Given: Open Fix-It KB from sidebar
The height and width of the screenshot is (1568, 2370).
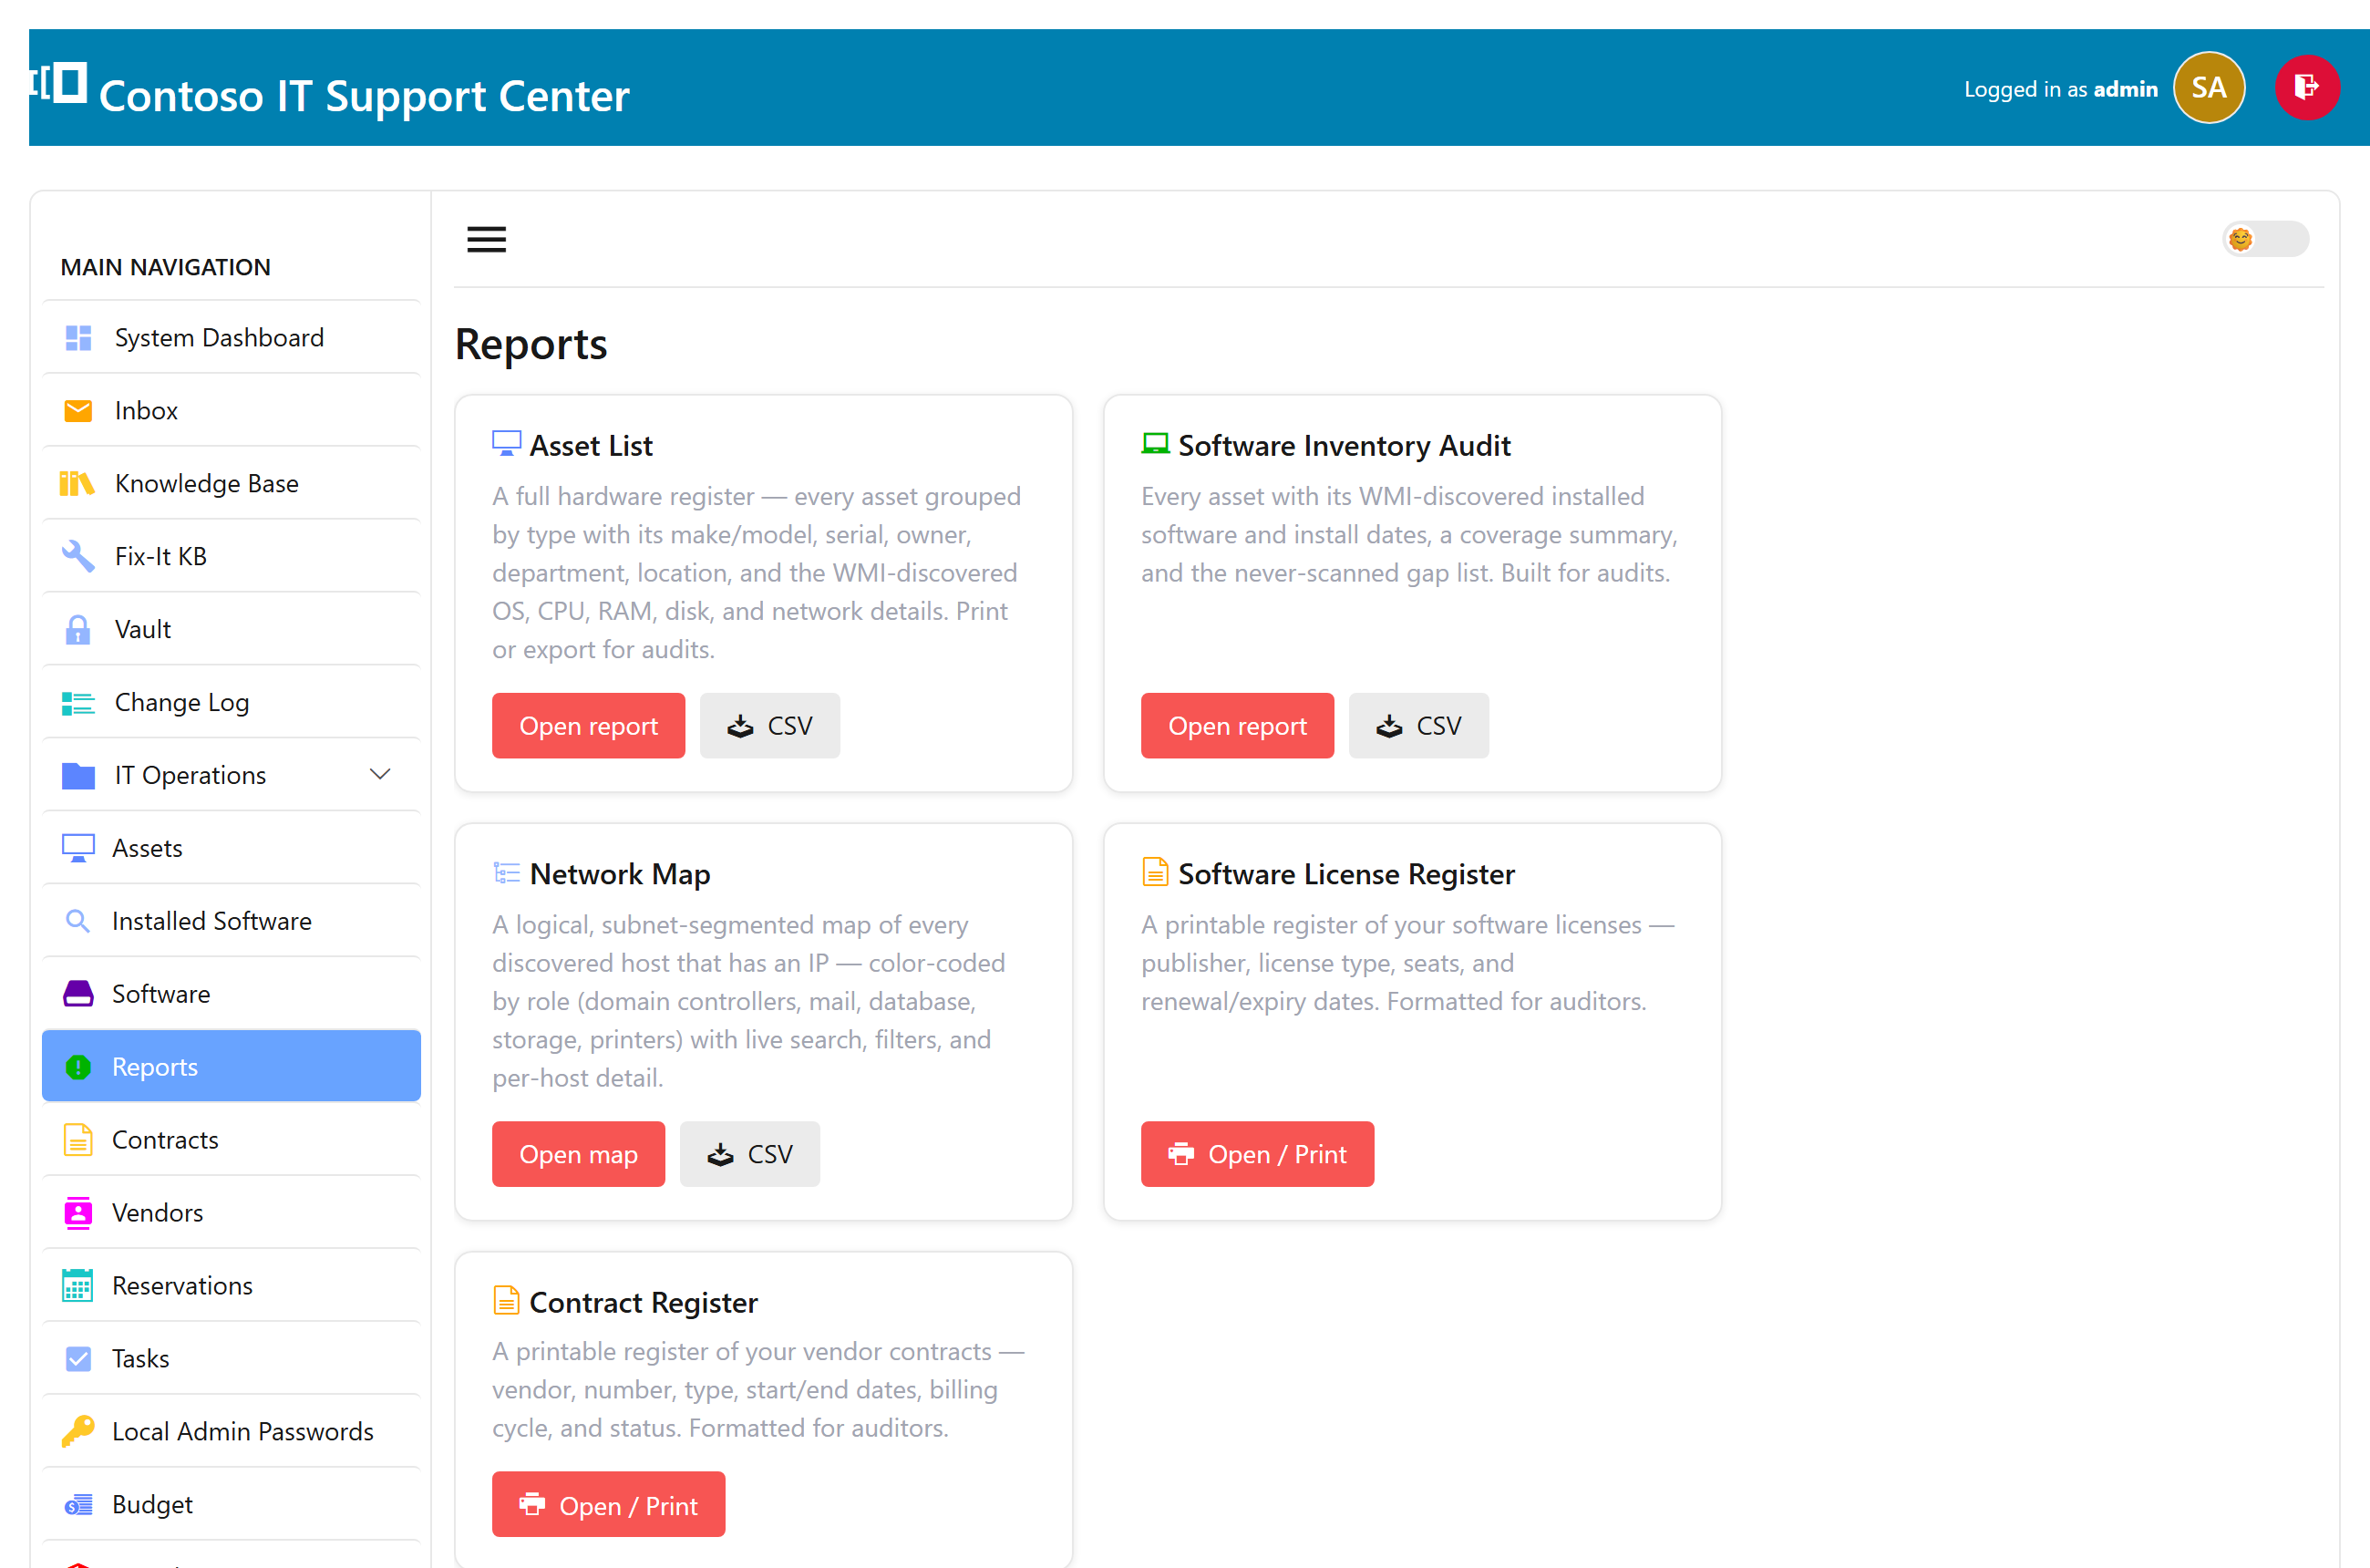Looking at the screenshot, I should tap(231, 556).
